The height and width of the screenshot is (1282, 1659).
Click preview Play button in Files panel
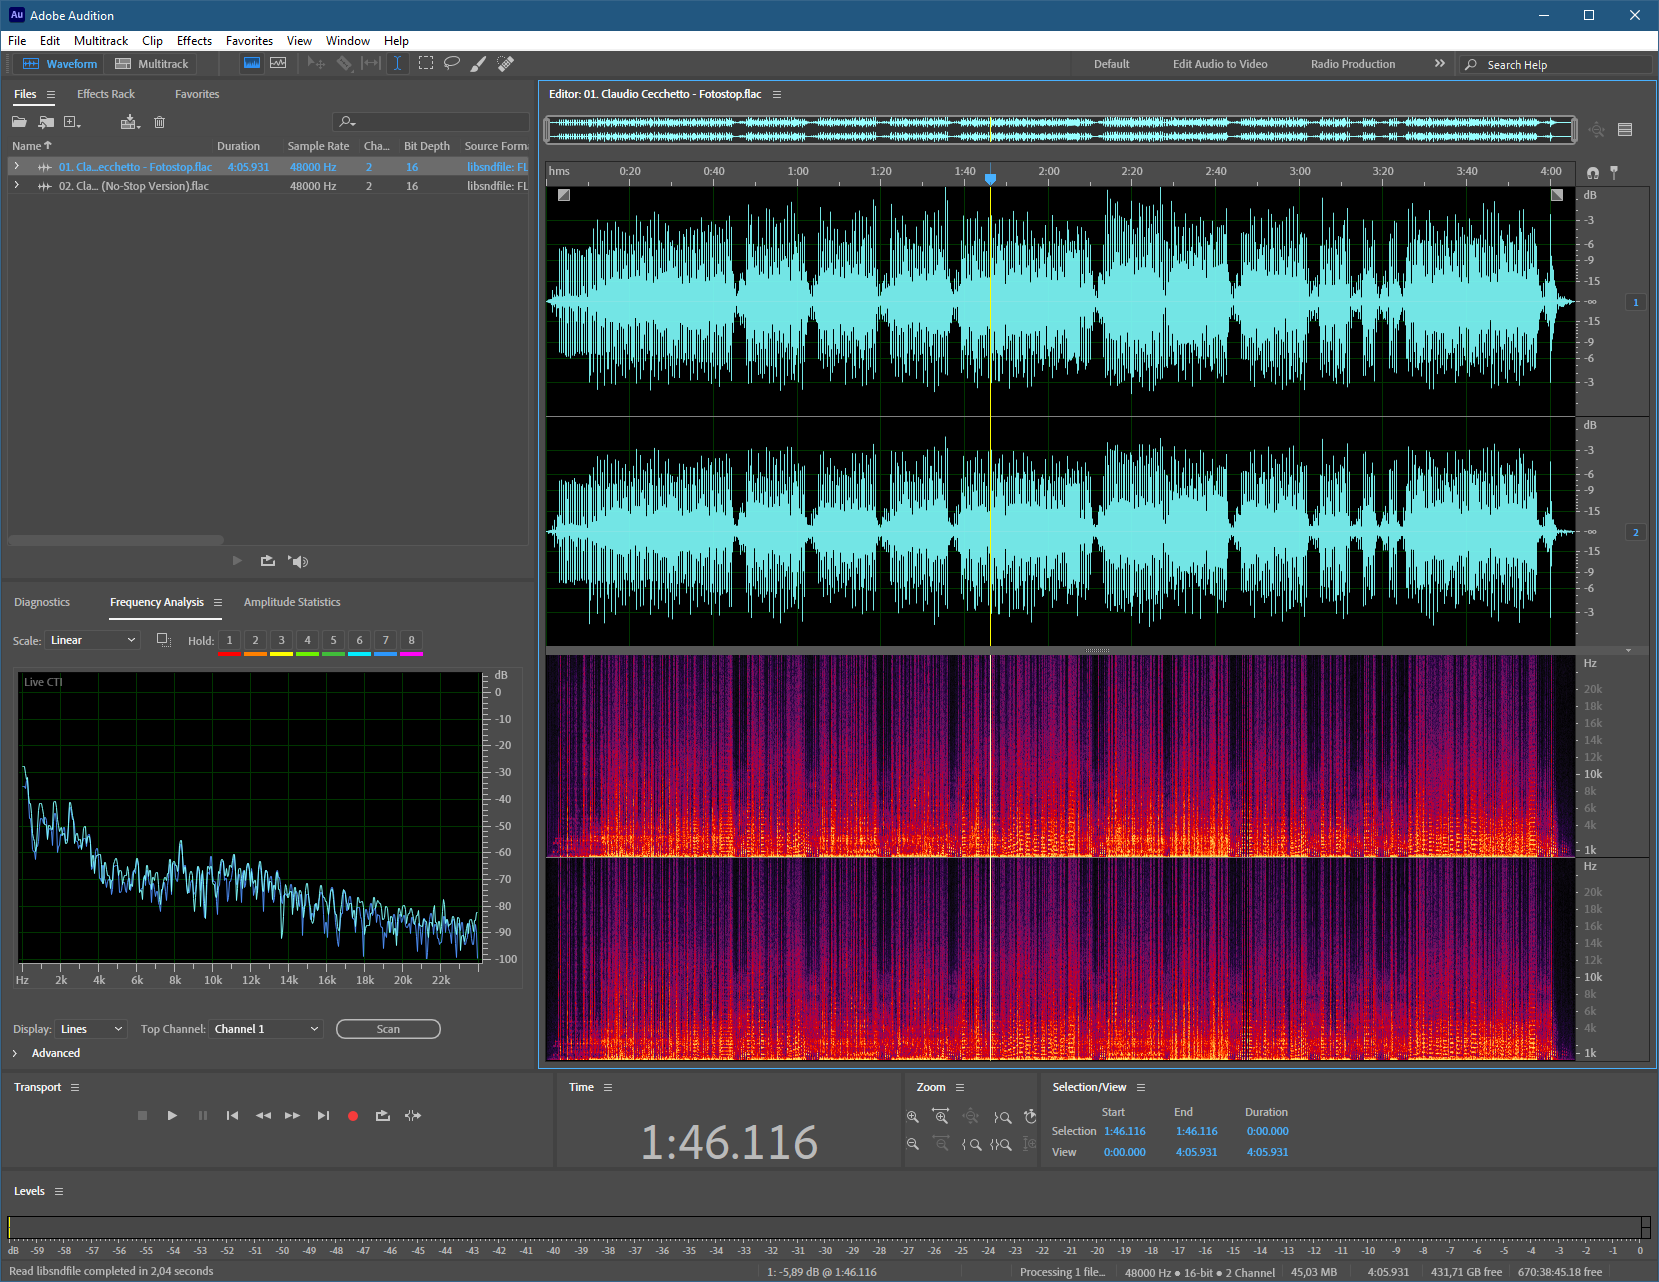[237, 561]
